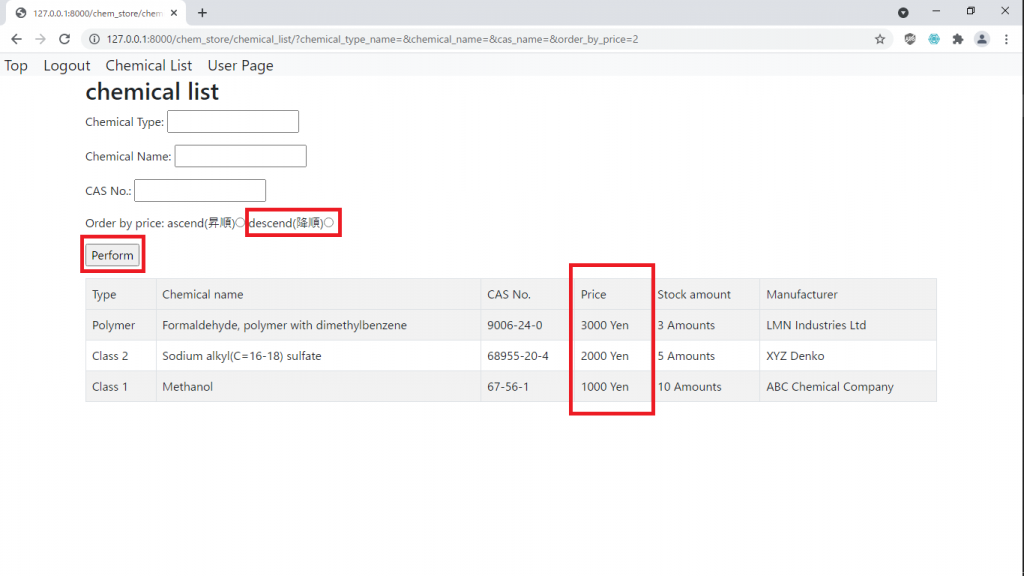Select the descend price order radio button
Image resolution: width=1024 pixels, height=576 pixels.
(329, 223)
